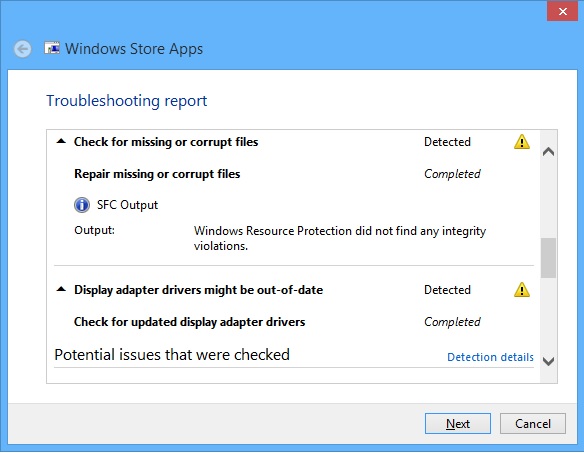The width and height of the screenshot is (584, 453).
Task: Click the Next button
Action: click(458, 424)
